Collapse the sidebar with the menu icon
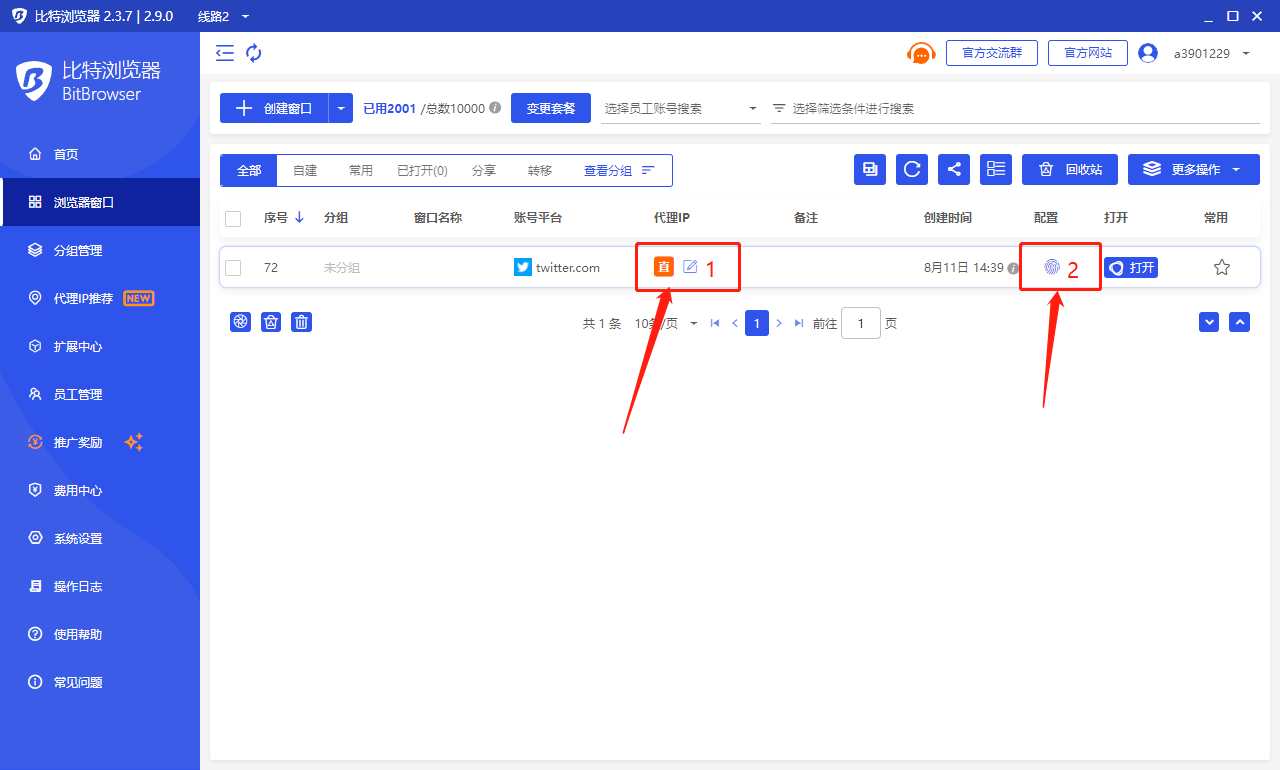This screenshot has height=770, width=1280. [225, 53]
